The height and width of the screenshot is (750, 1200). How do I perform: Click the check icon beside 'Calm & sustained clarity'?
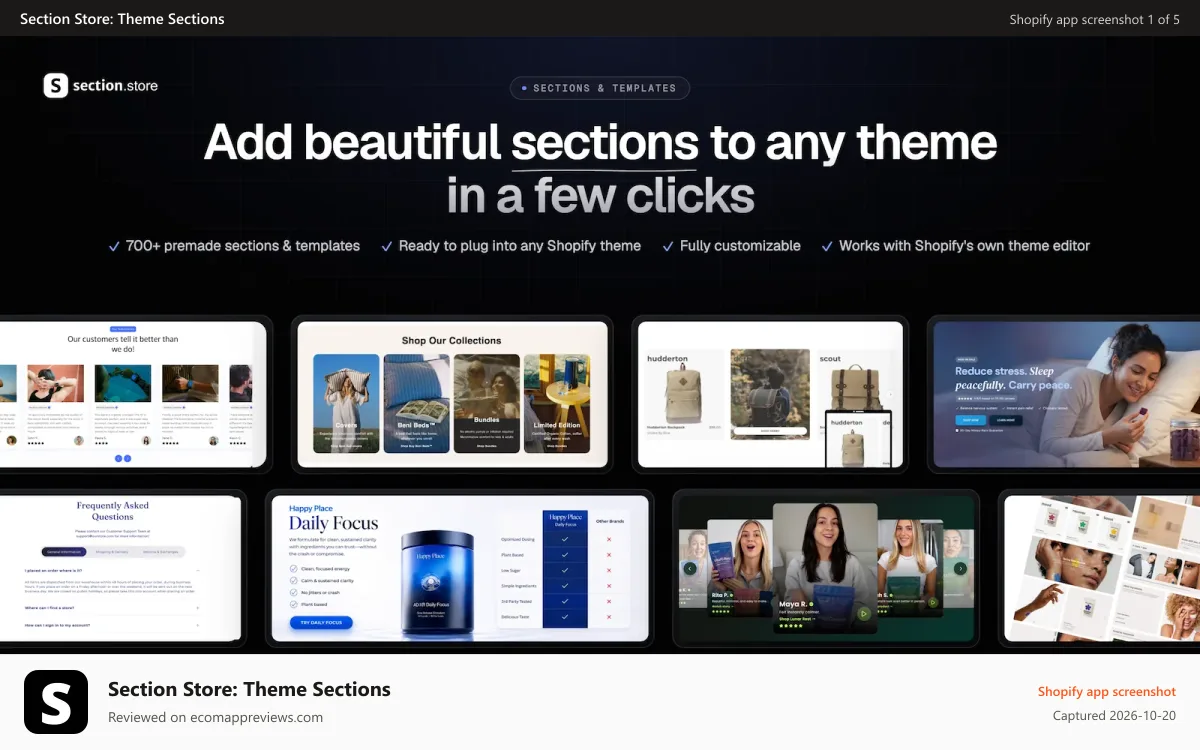(293, 580)
